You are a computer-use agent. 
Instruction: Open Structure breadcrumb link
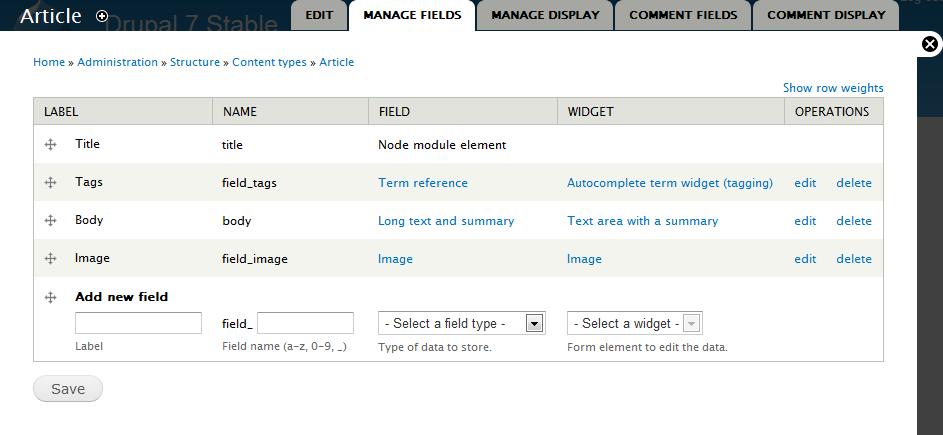[195, 62]
